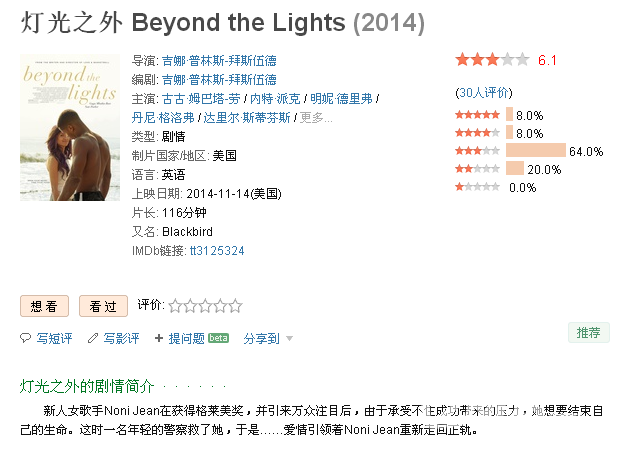Click the green 推荐 button
Image resolution: width=630 pixels, height=462 pixels.
589,333
